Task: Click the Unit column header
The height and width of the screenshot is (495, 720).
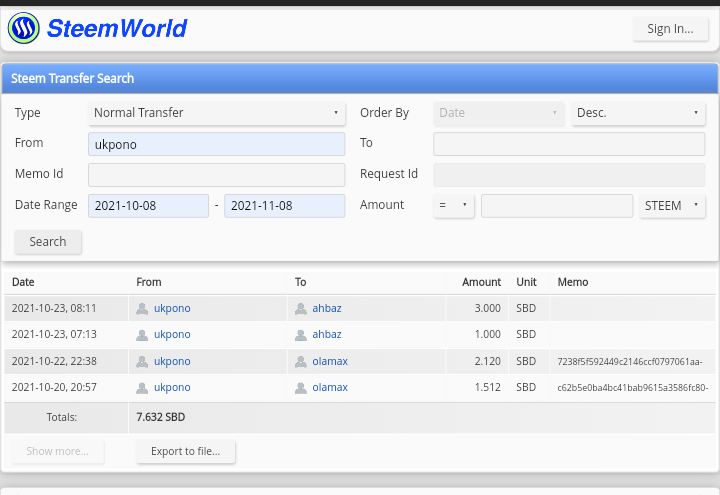Action: click(x=526, y=282)
